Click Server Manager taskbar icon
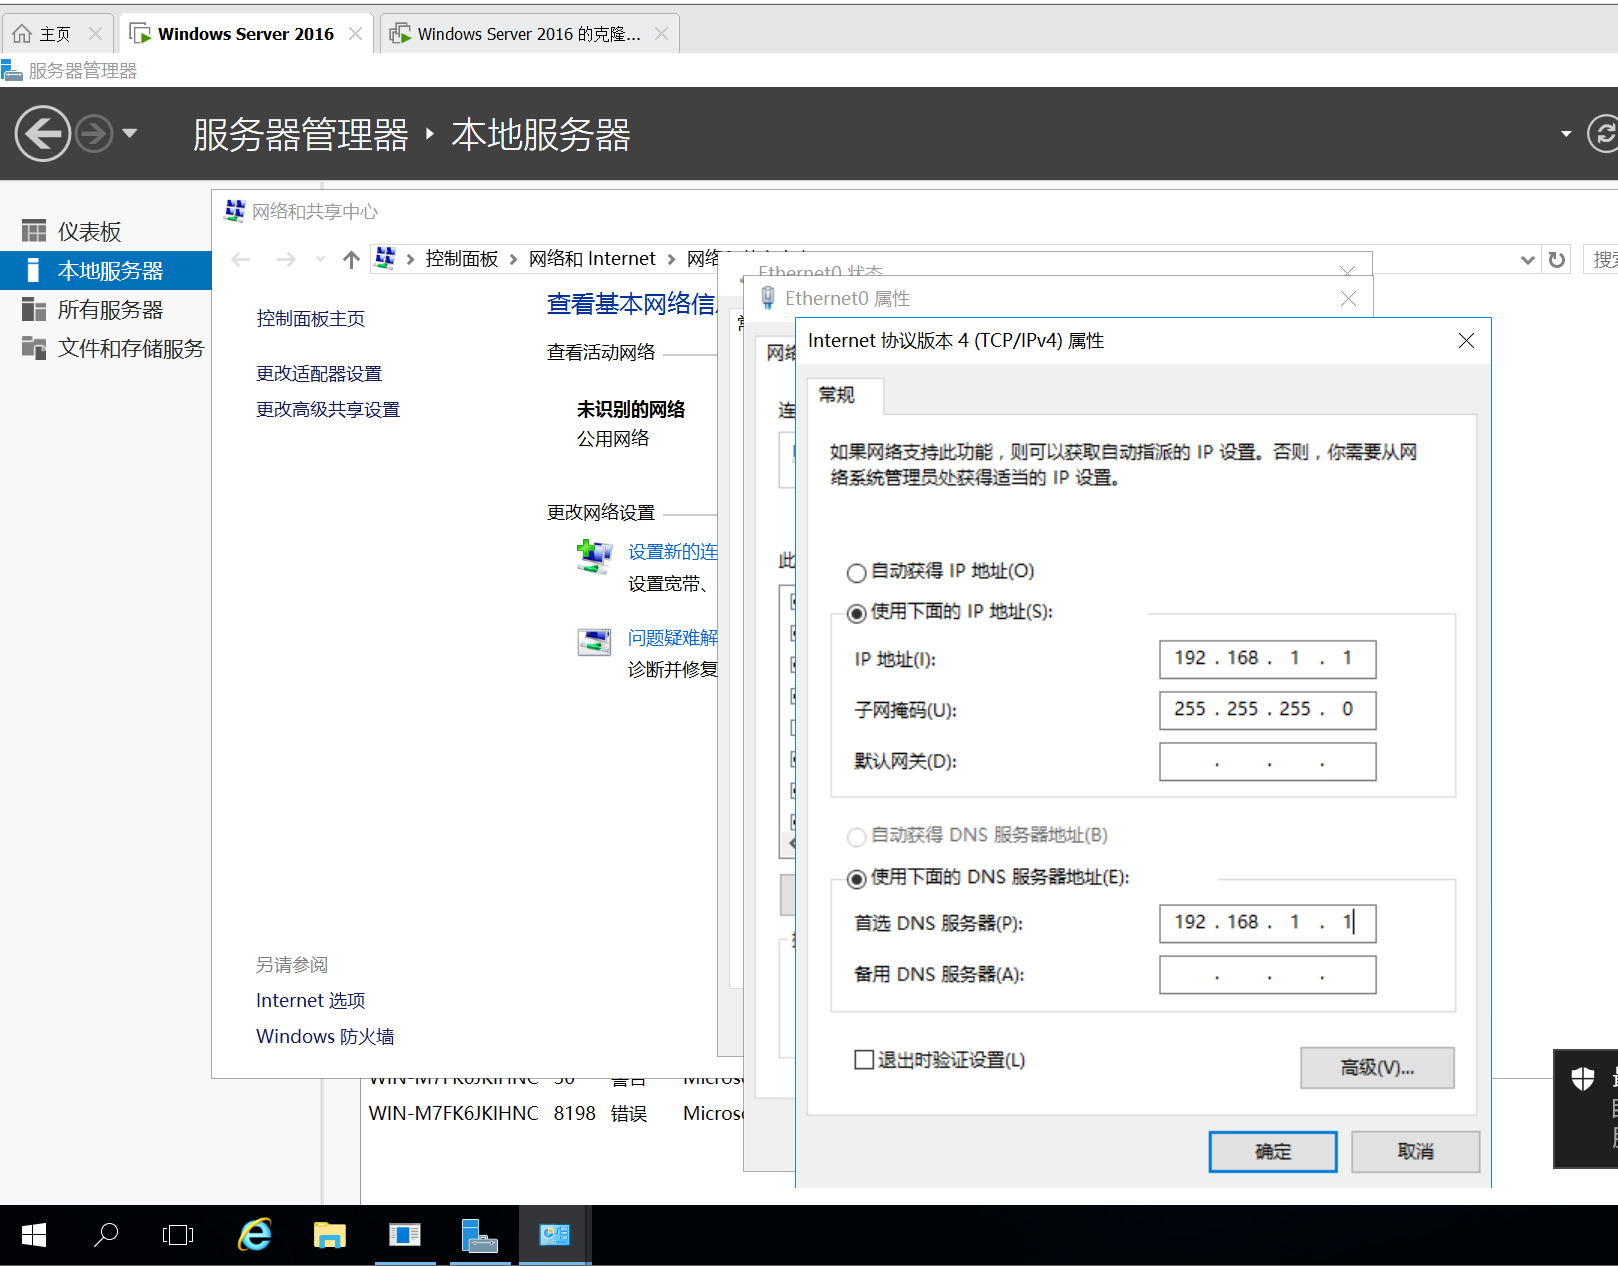This screenshot has width=1618, height=1266. click(x=480, y=1235)
